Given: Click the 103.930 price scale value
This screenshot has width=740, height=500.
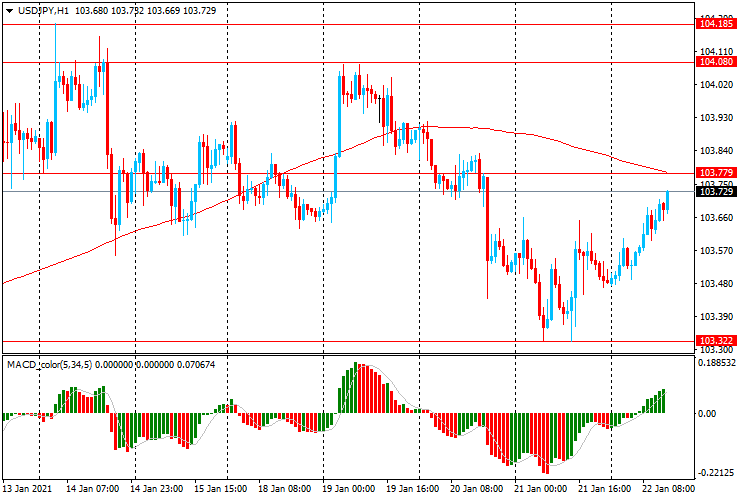Looking at the screenshot, I should 716,118.
